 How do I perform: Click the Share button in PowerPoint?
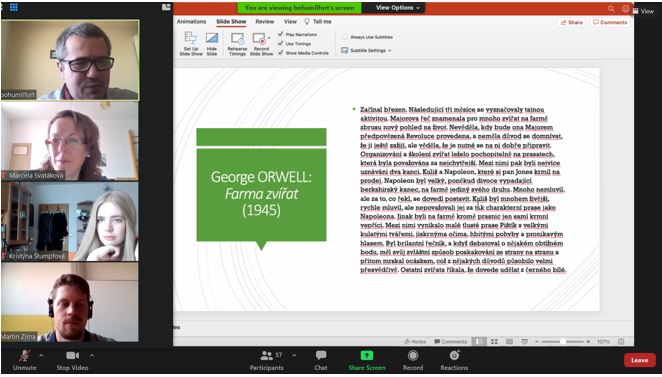572,22
